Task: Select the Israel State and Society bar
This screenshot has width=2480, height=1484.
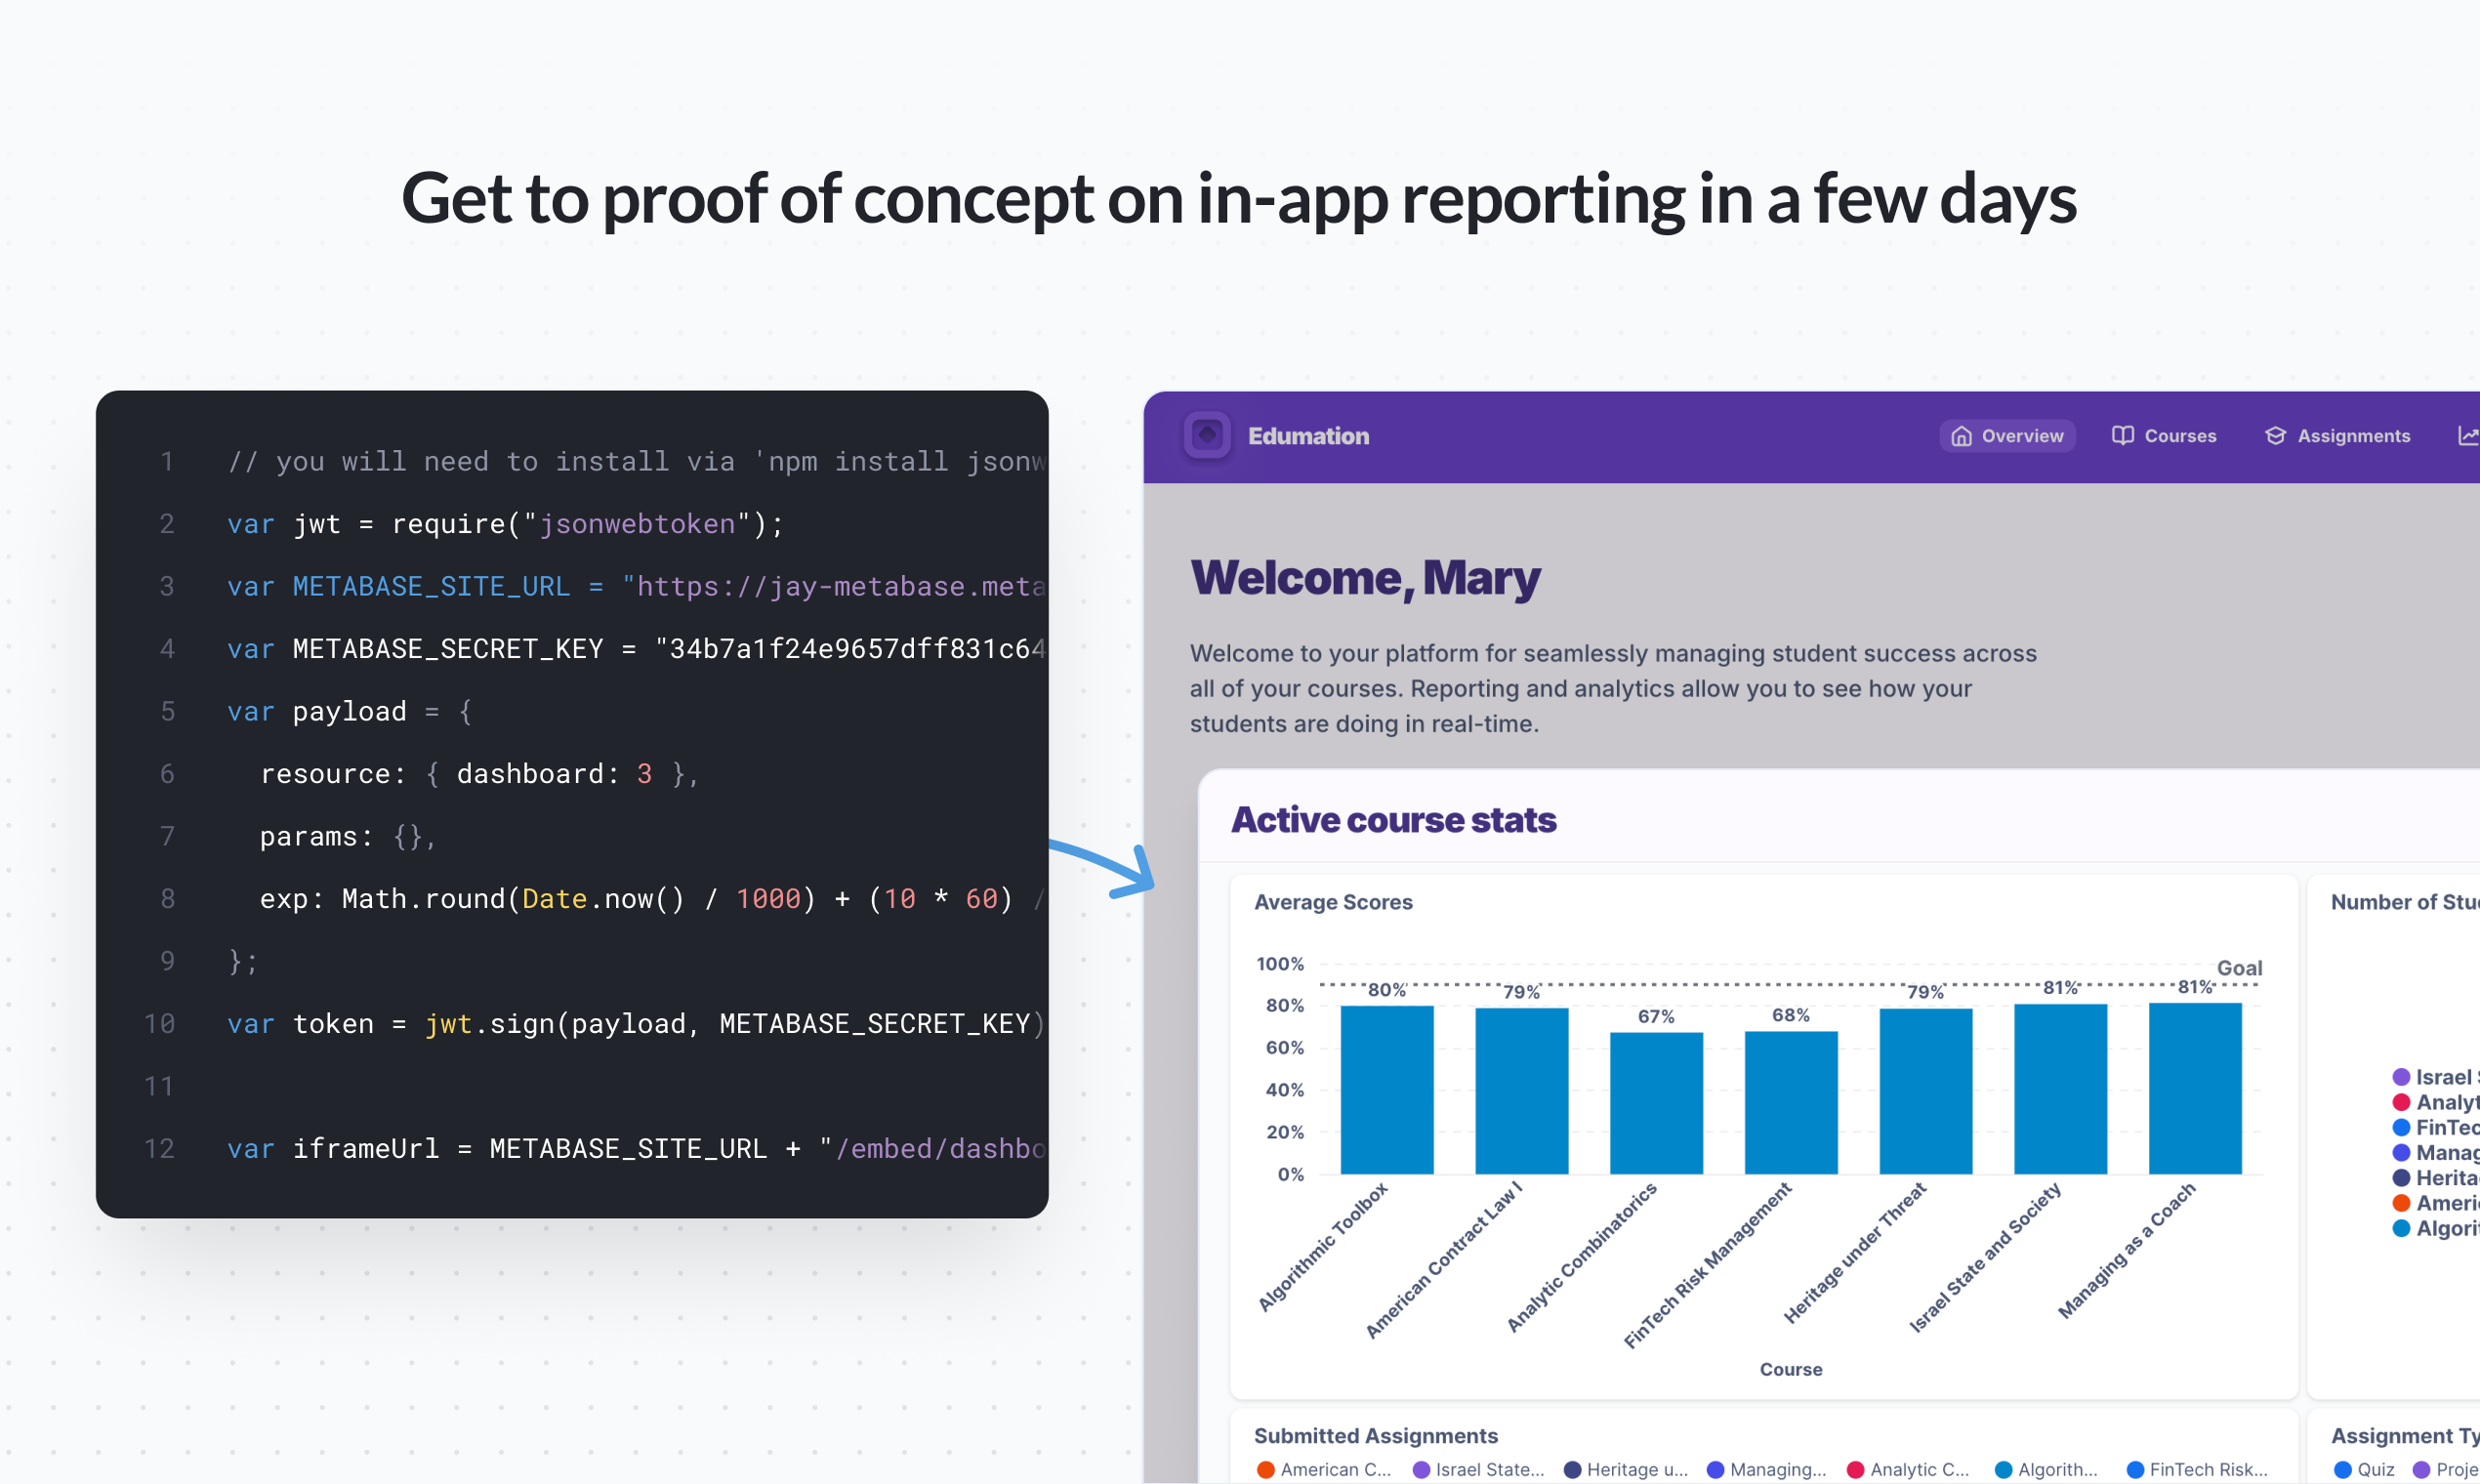Action: (x=2059, y=1088)
